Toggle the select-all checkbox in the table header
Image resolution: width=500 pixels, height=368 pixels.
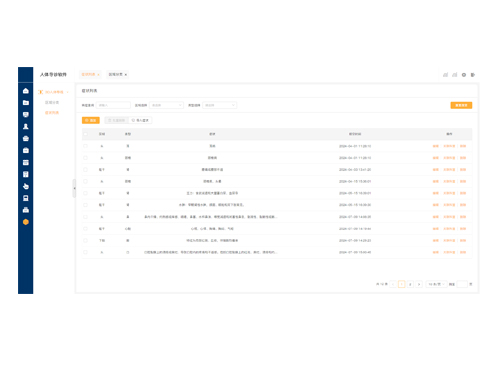point(85,134)
